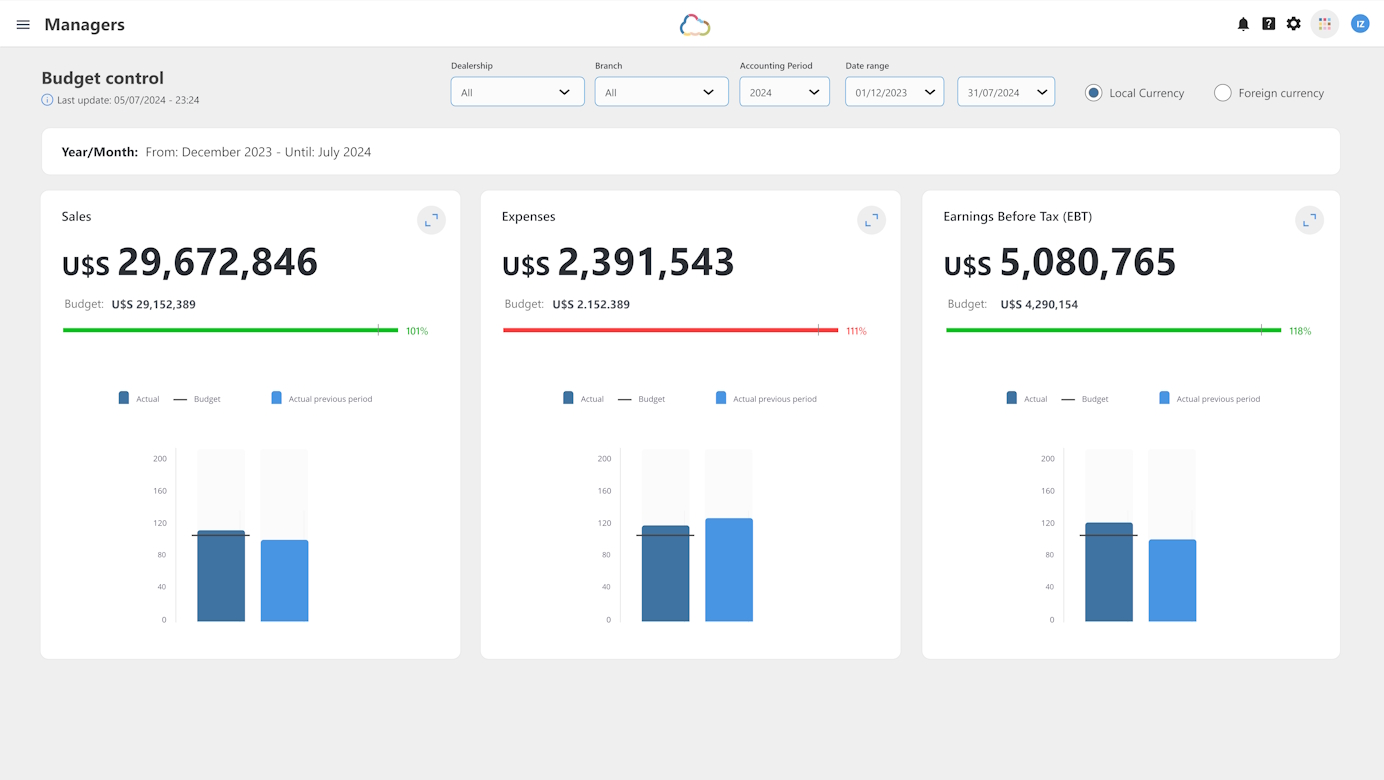The height and width of the screenshot is (780, 1384).
Task: Toggle Budget legend in EBT chart
Action: (1085, 399)
